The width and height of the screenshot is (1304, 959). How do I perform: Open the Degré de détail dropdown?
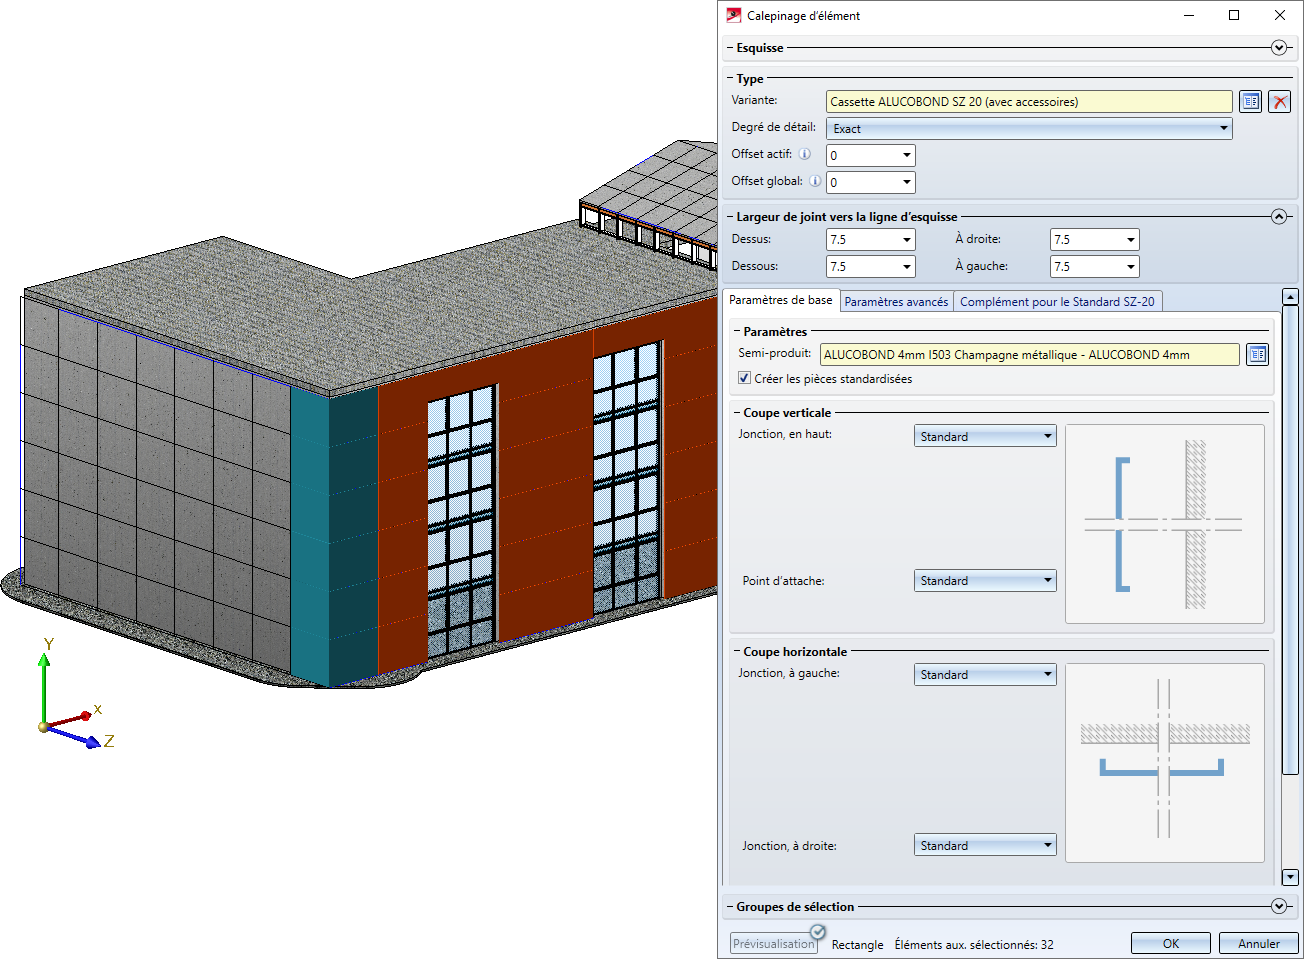[1029, 129]
